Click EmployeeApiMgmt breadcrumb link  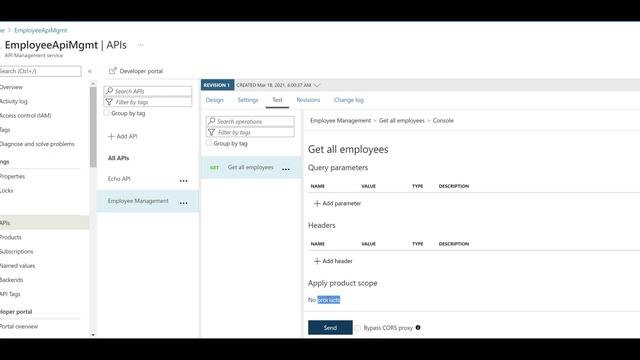tap(40, 30)
